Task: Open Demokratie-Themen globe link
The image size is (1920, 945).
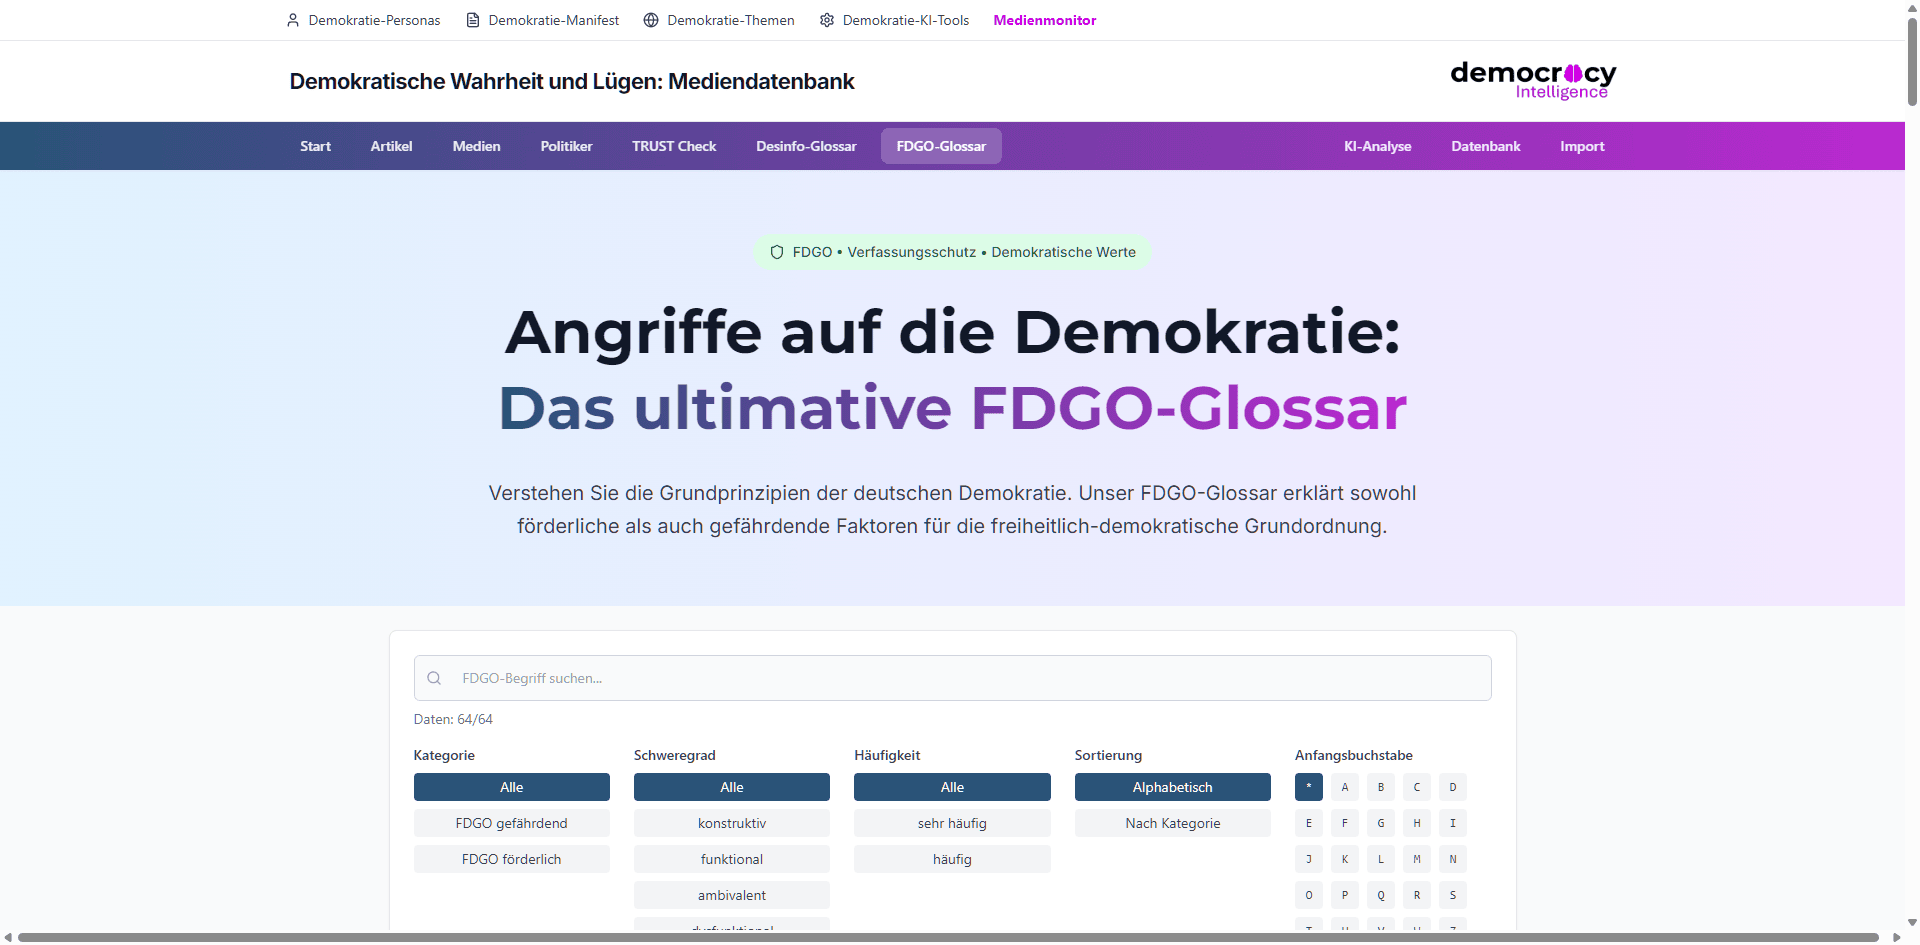Action: [x=719, y=20]
